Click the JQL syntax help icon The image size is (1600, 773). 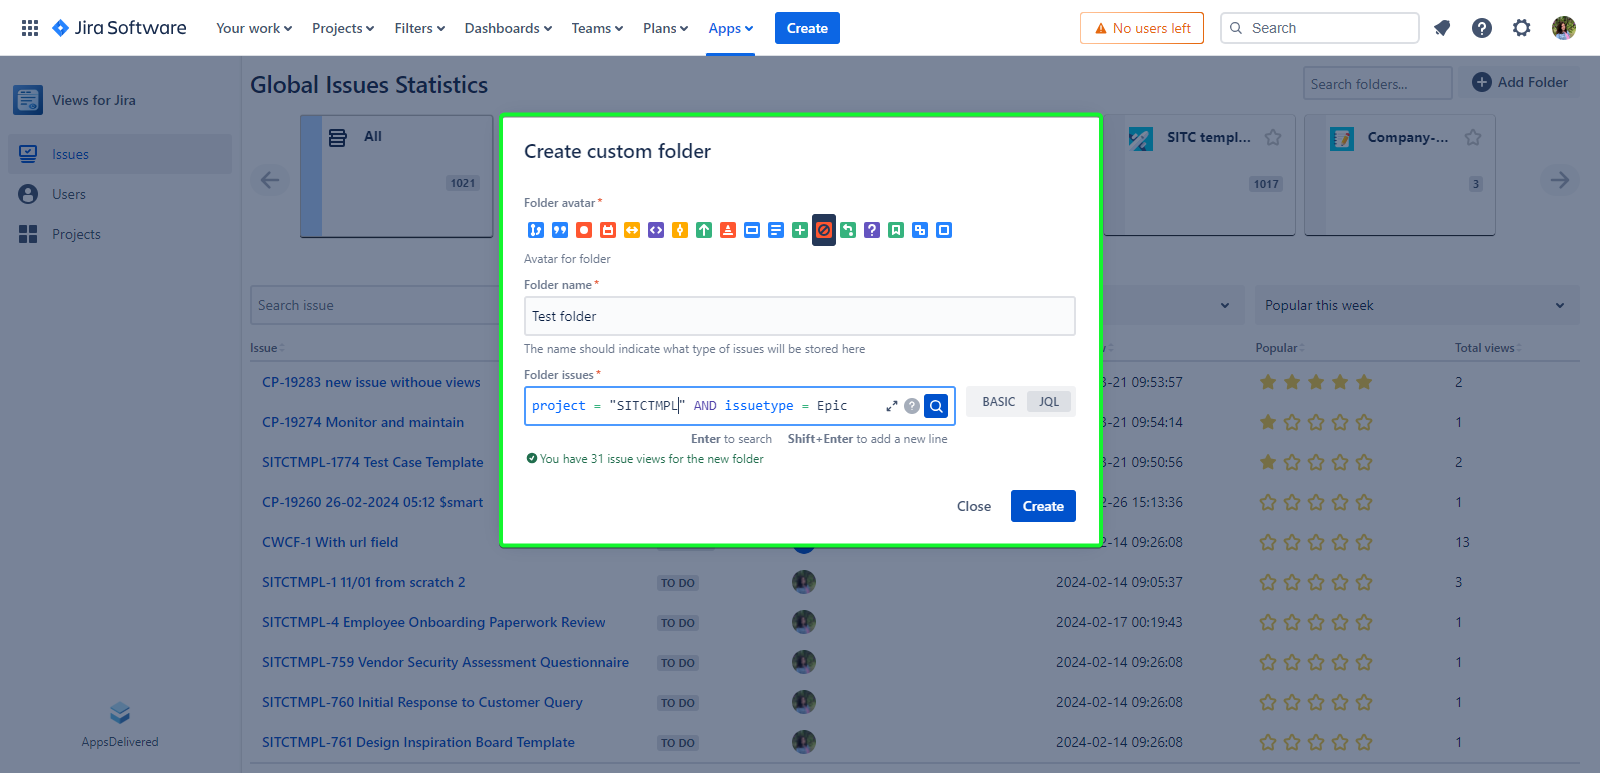(x=912, y=406)
